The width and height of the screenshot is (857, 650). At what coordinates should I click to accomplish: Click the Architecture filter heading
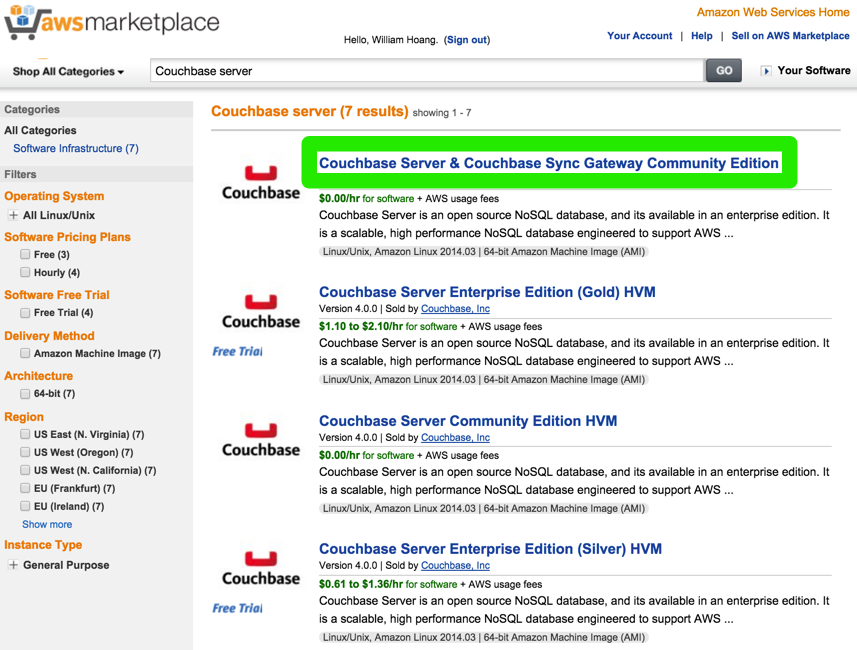tap(38, 376)
